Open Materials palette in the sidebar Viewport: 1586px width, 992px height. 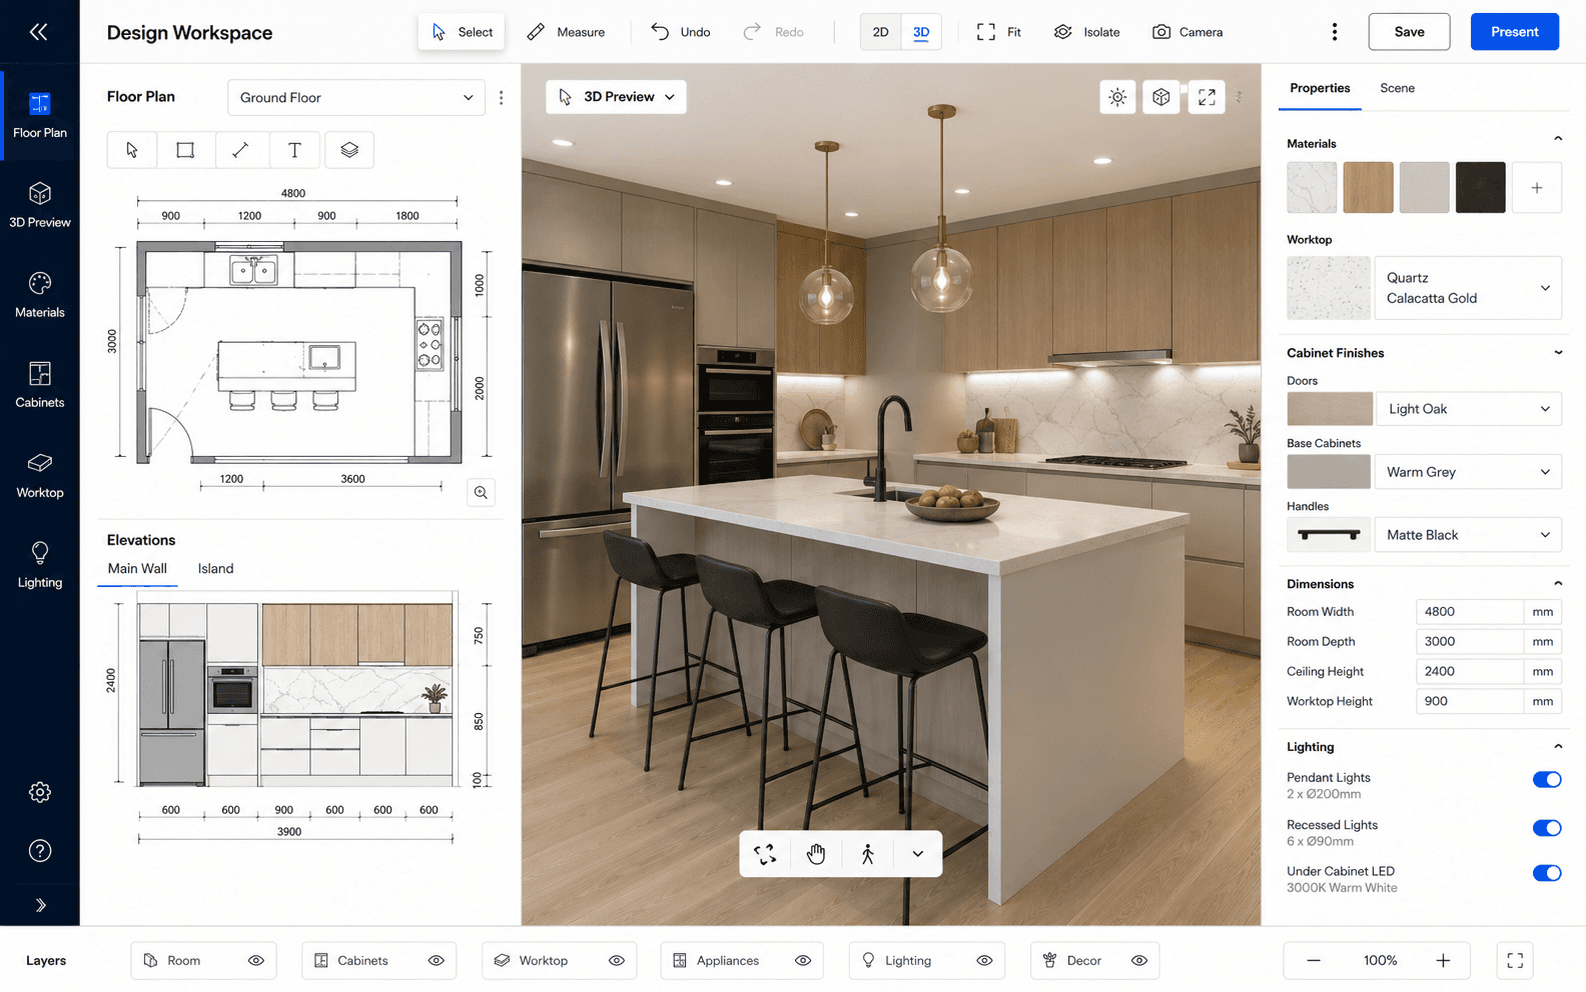tap(40, 295)
